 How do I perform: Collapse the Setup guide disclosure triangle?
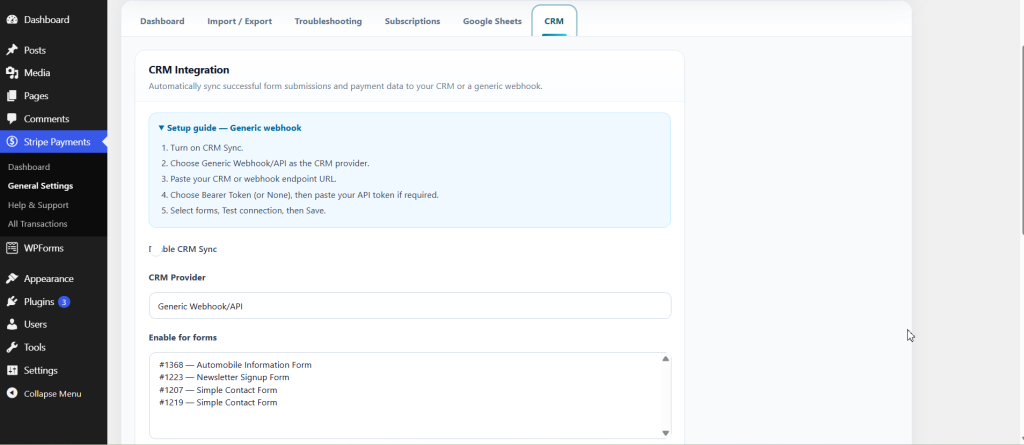pos(161,128)
